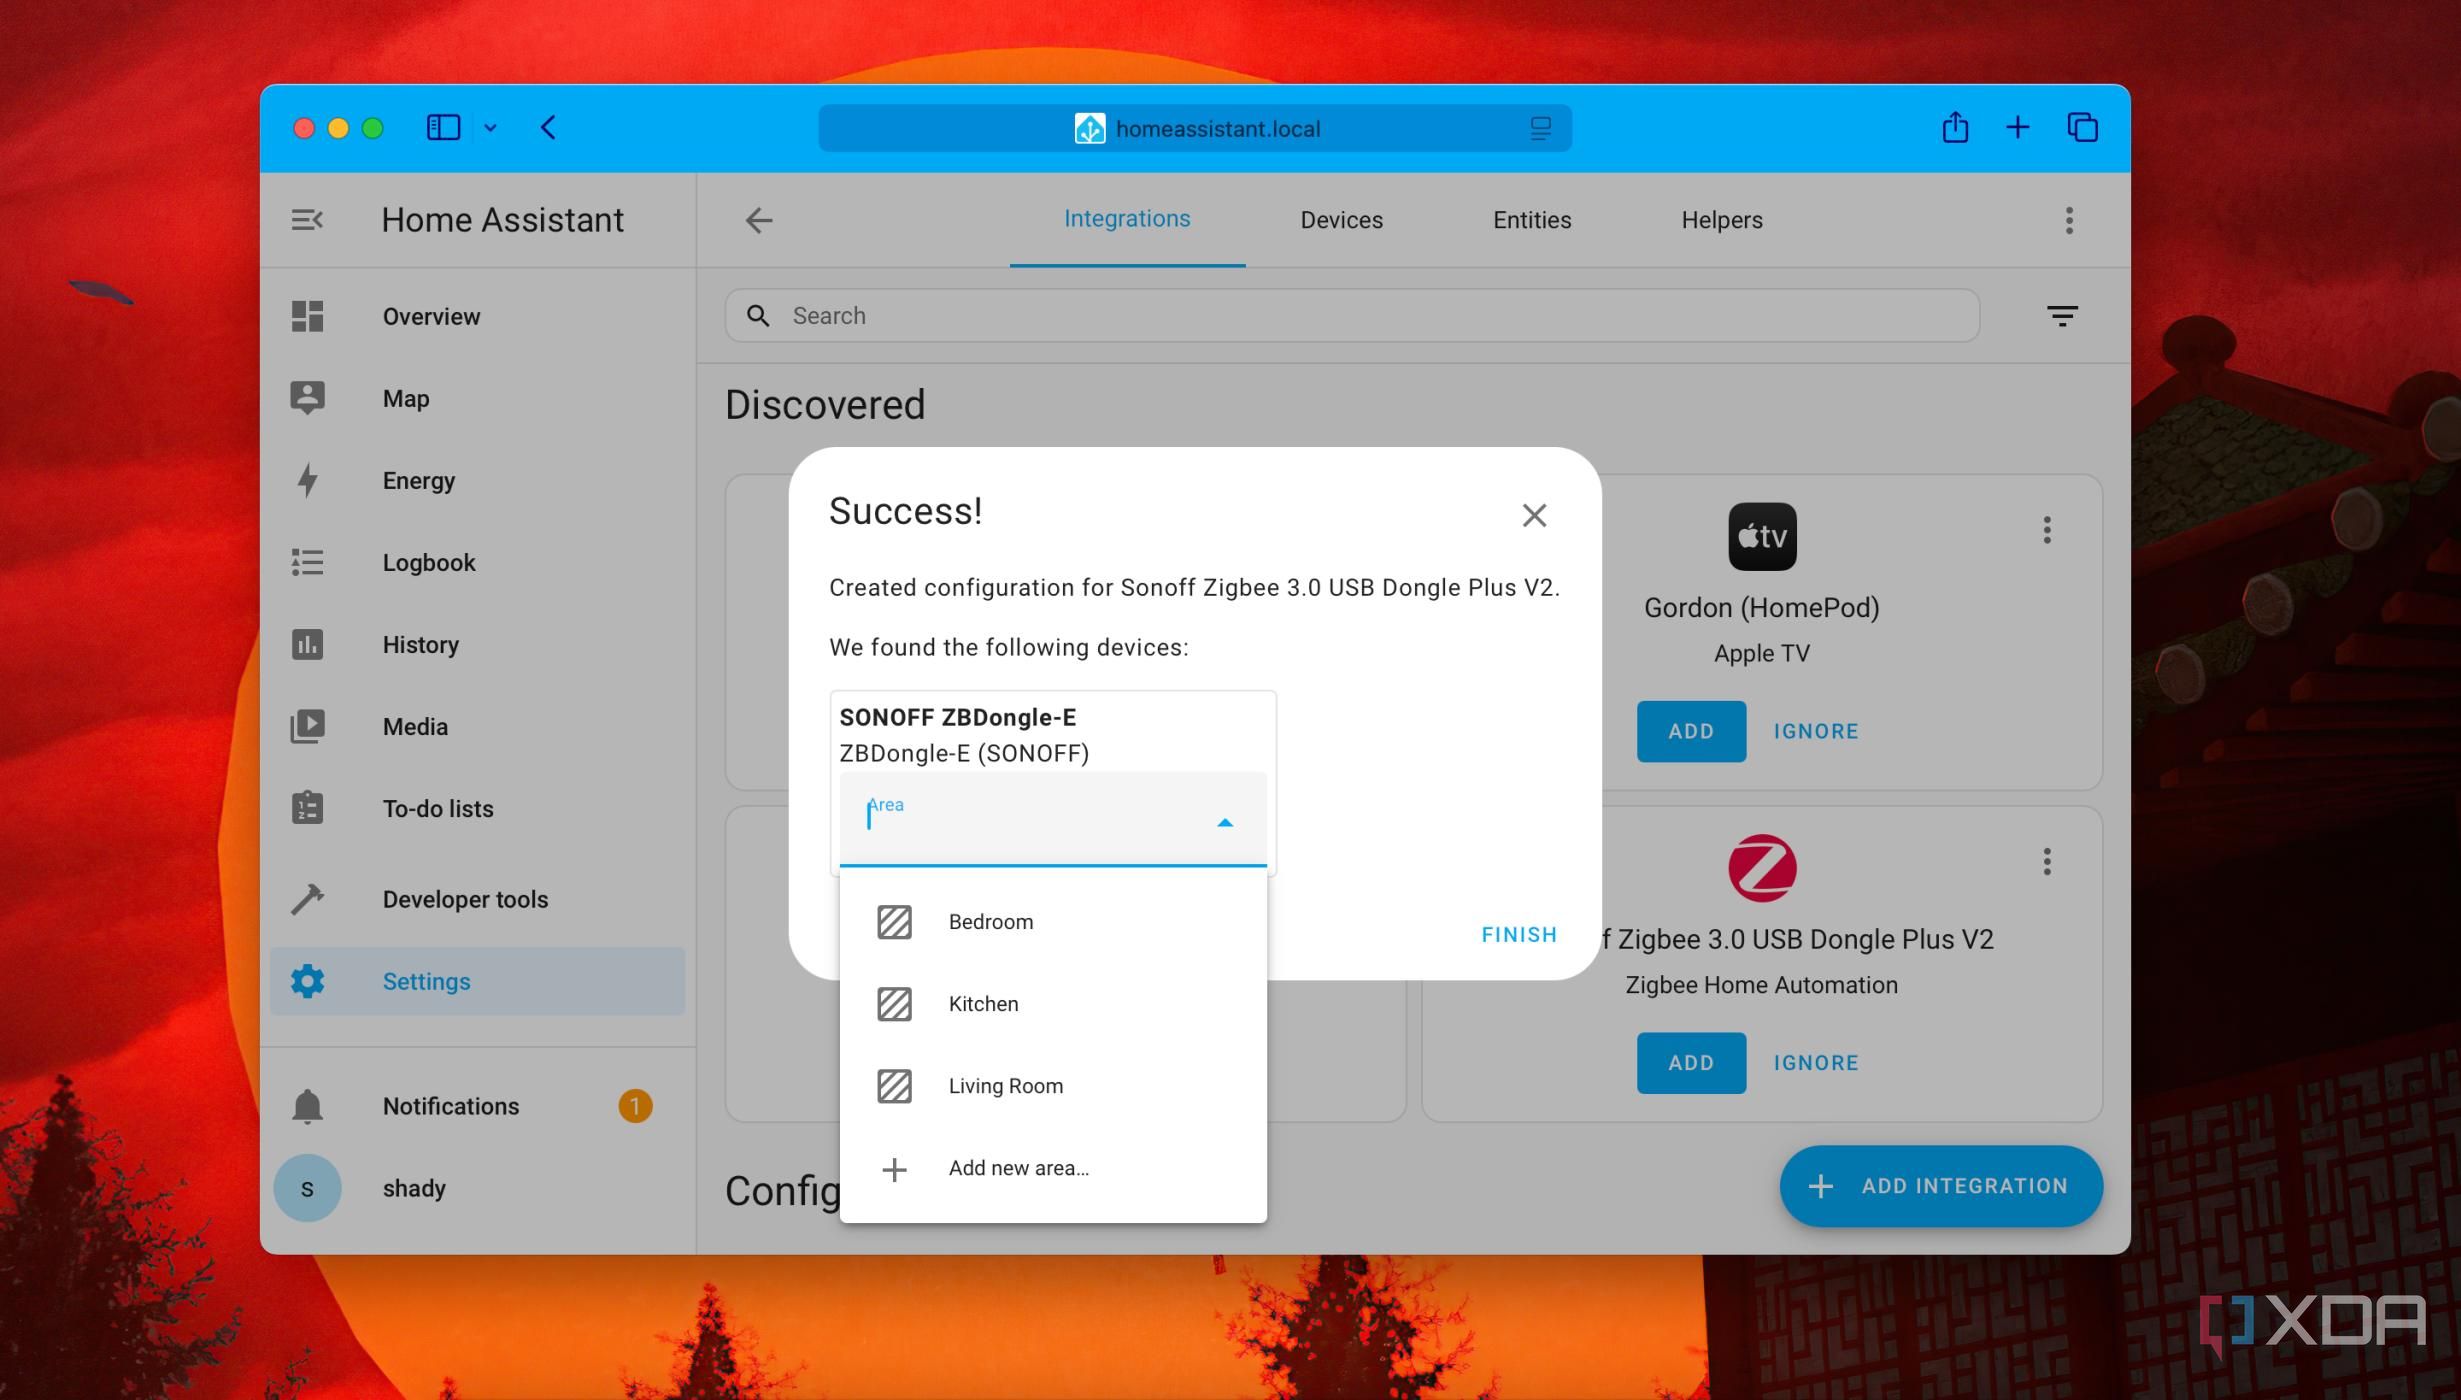
Task: Close the Success dialog
Action: (1534, 515)
